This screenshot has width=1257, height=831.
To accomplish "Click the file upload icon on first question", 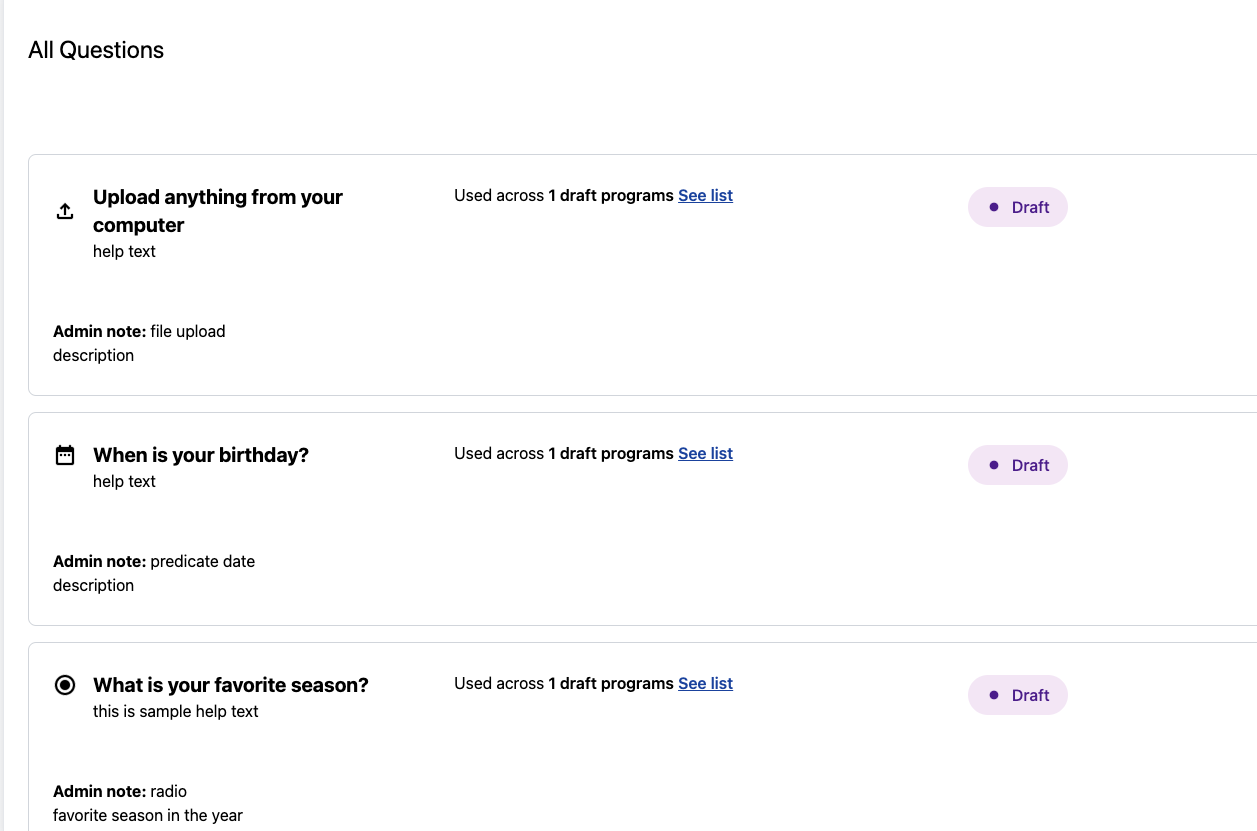I will point(64,211).
